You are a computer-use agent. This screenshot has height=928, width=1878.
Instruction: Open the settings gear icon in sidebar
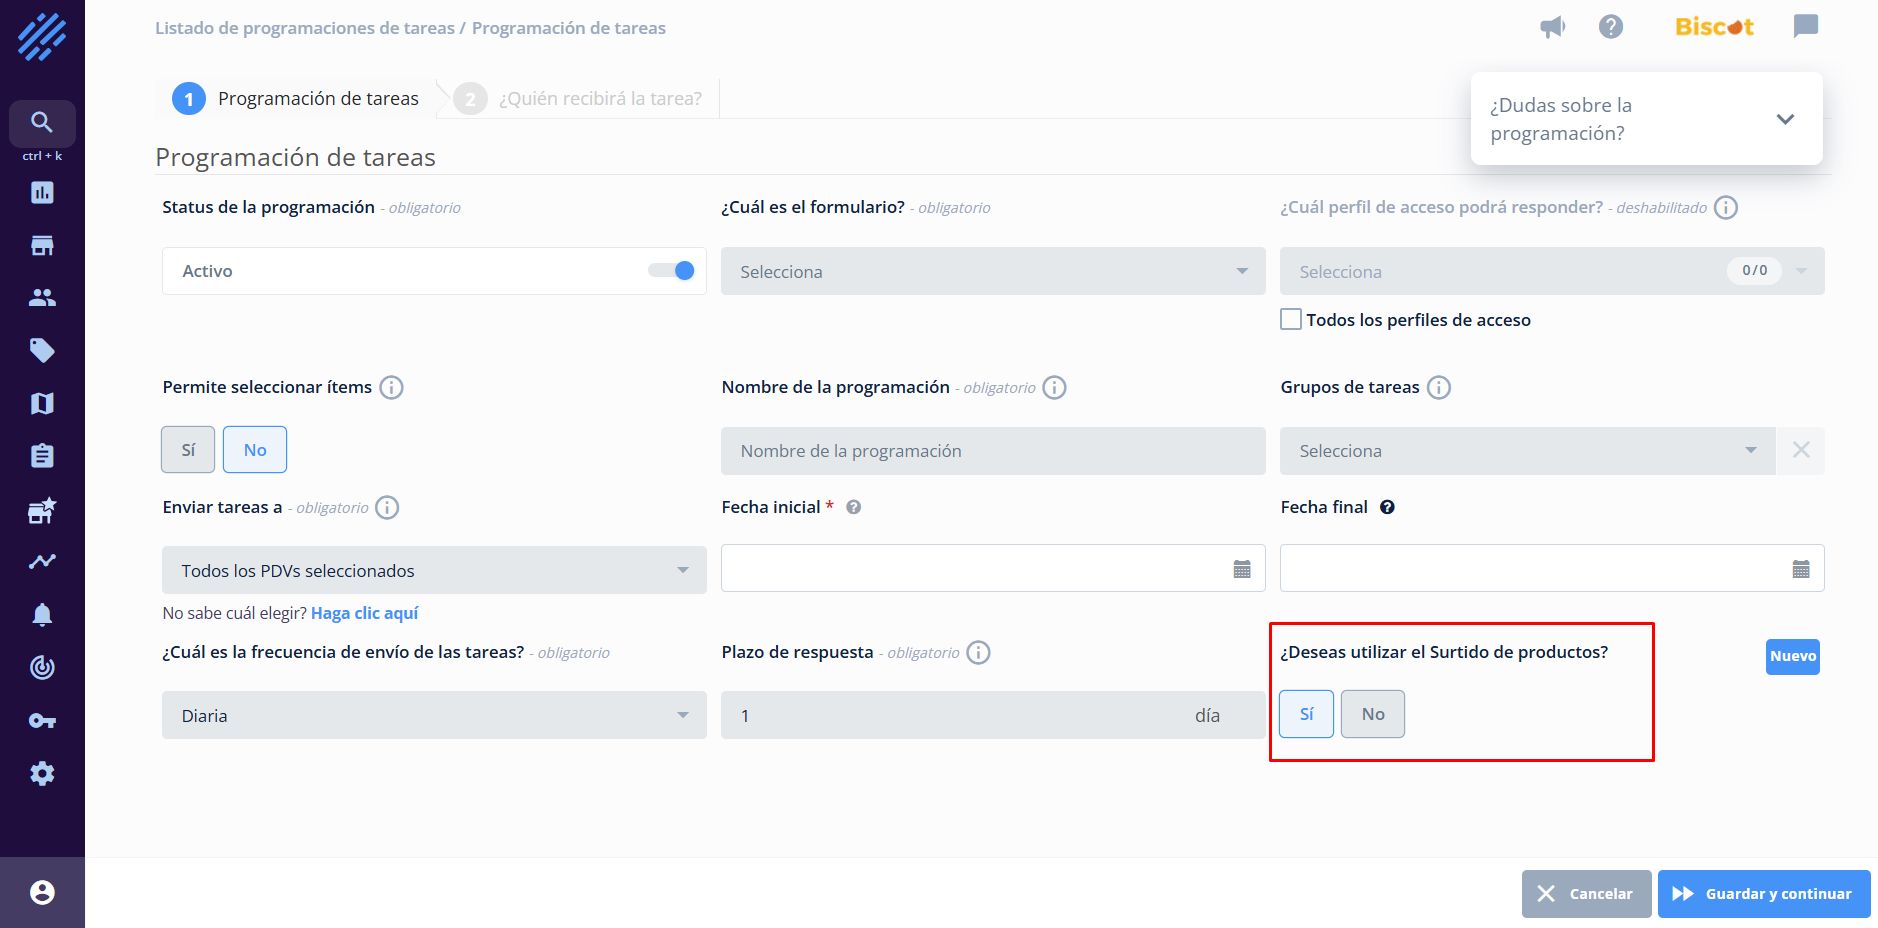coord(42,773)
